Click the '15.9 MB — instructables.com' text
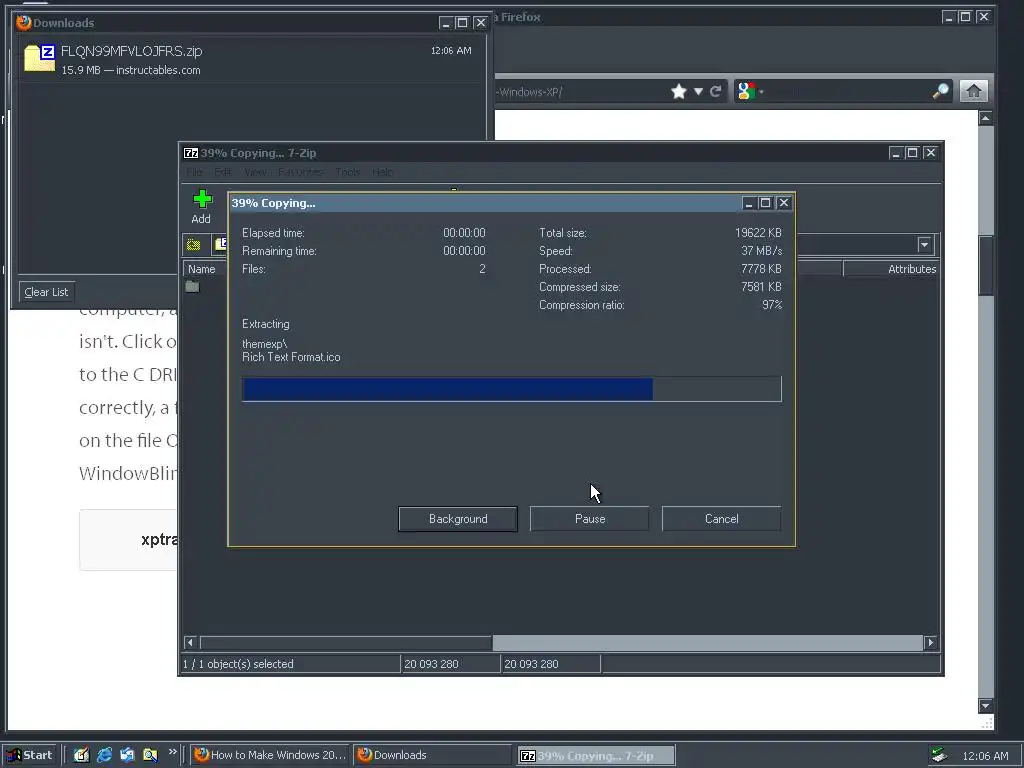Screen dimensions: 1024x768 (x=131, y=70)
